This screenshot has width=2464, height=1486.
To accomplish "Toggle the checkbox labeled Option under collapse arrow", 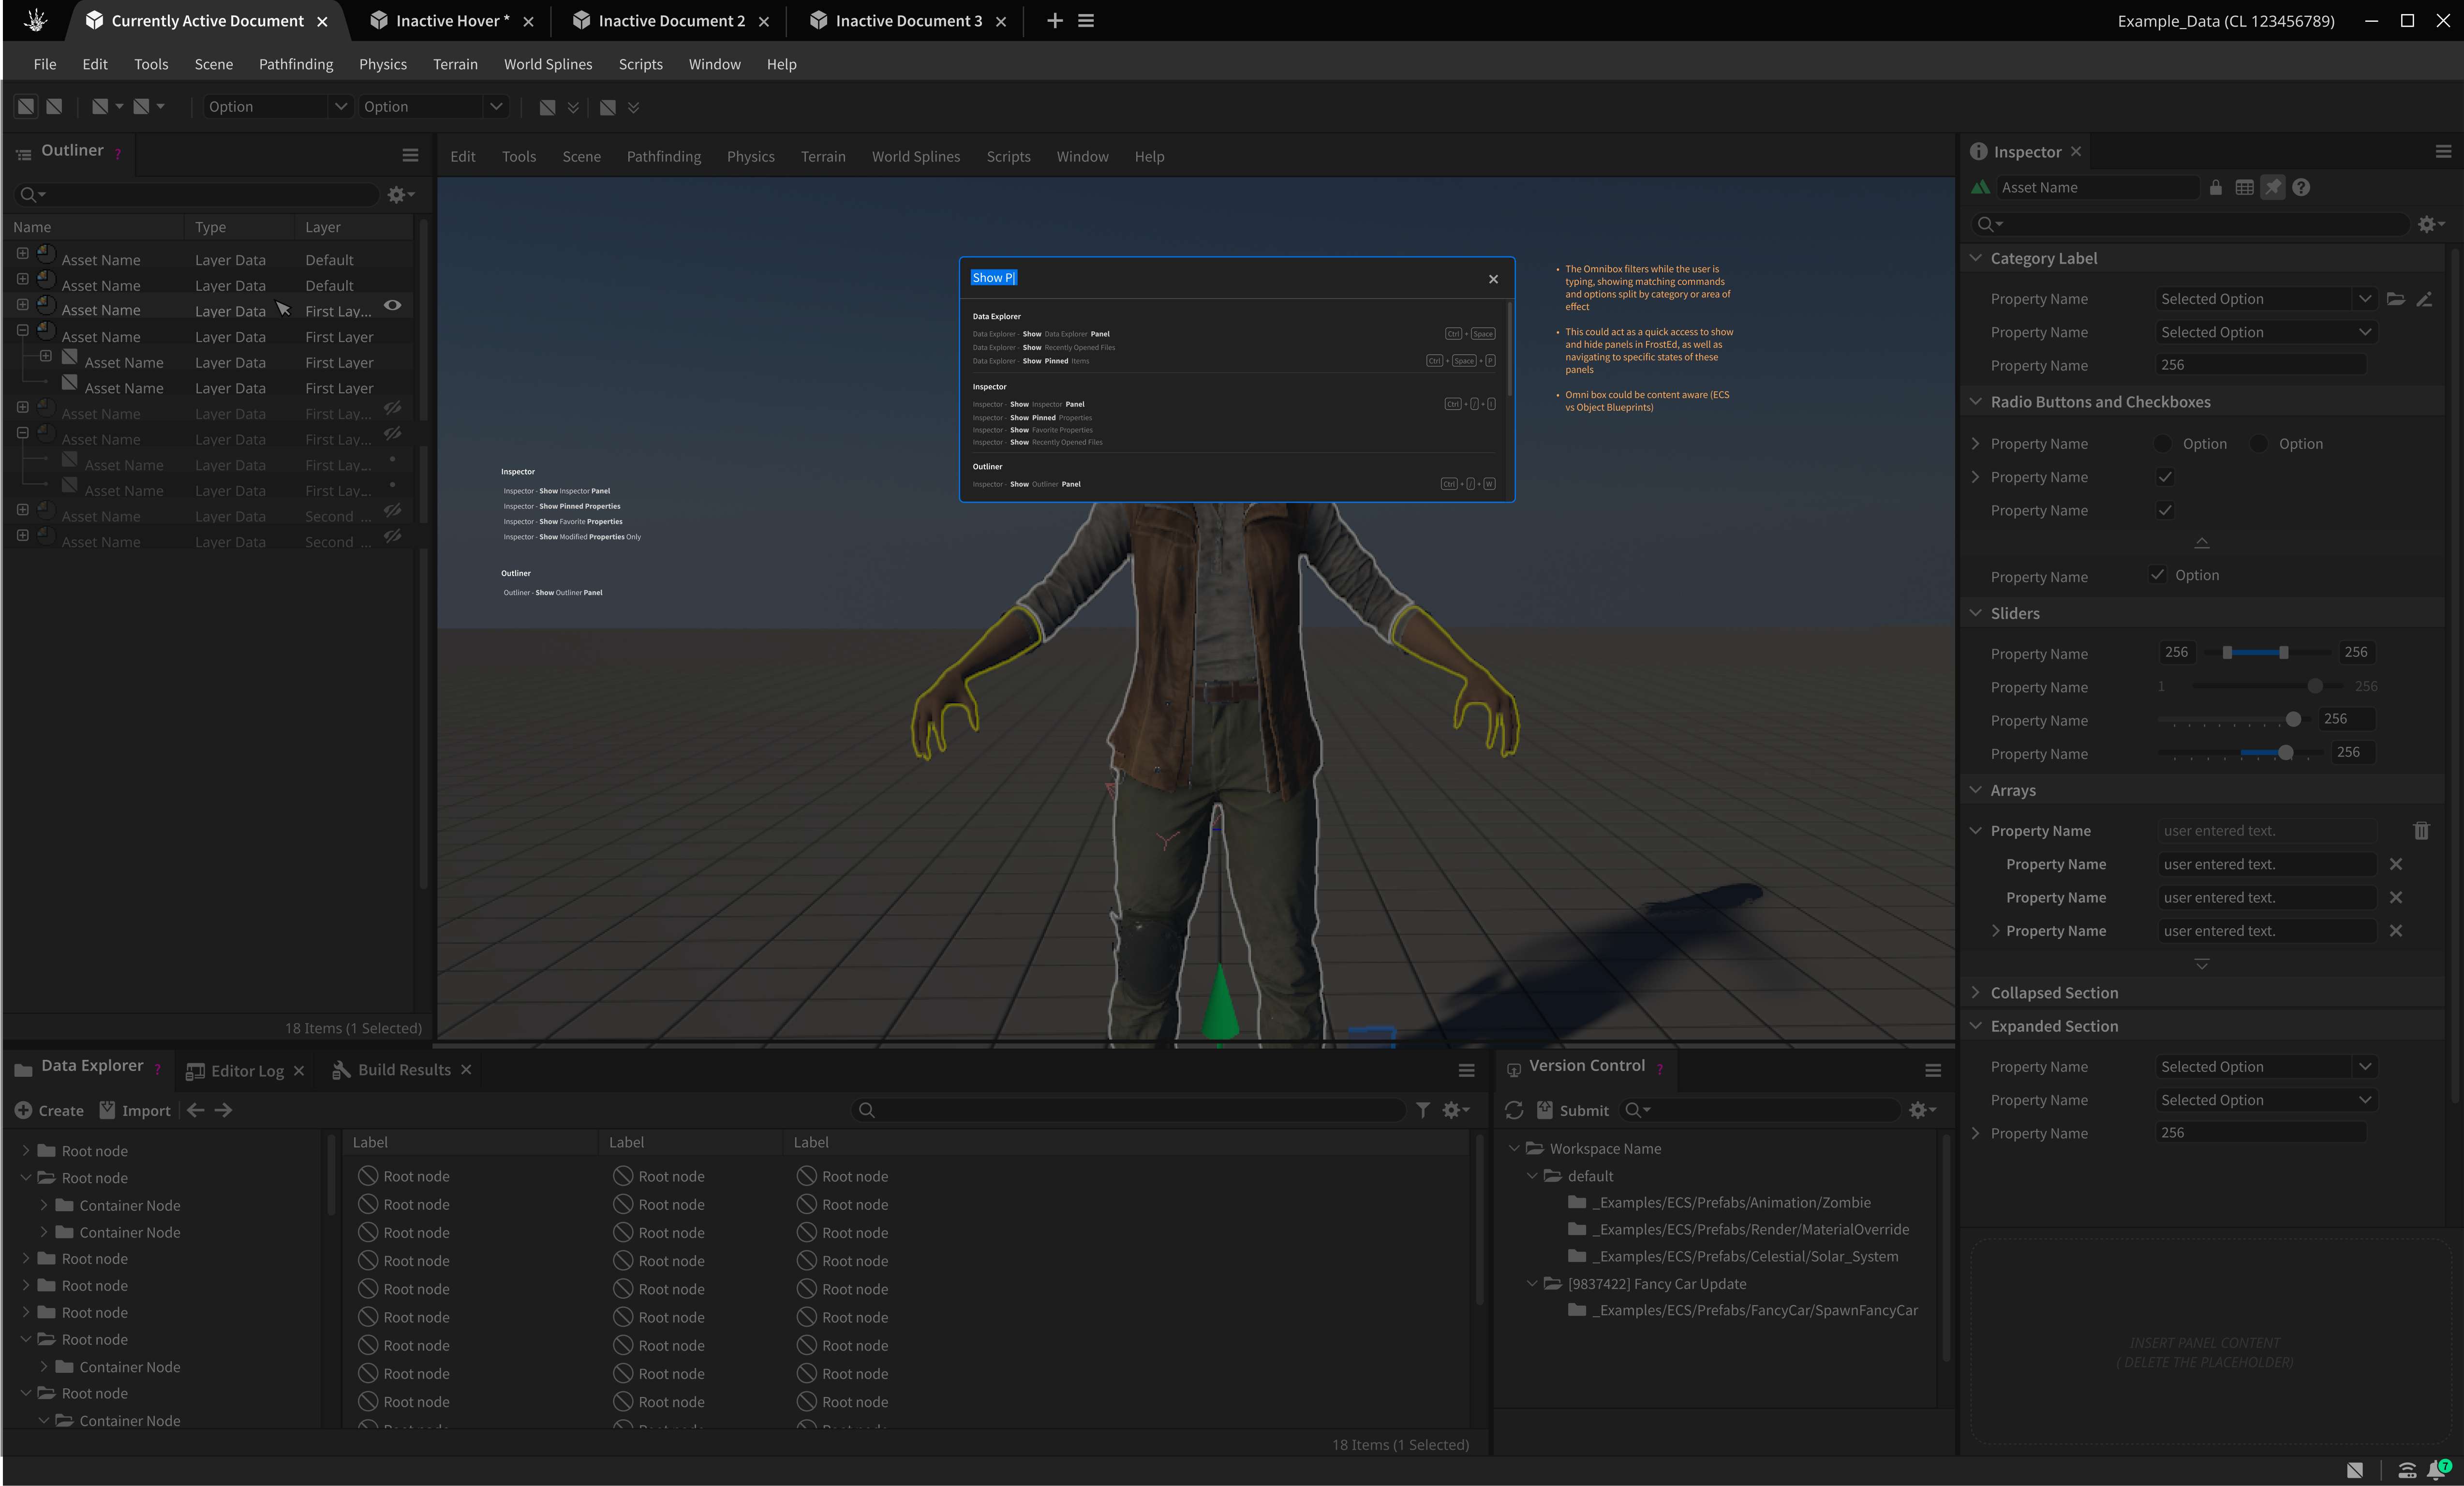I will pos(2158,575).
